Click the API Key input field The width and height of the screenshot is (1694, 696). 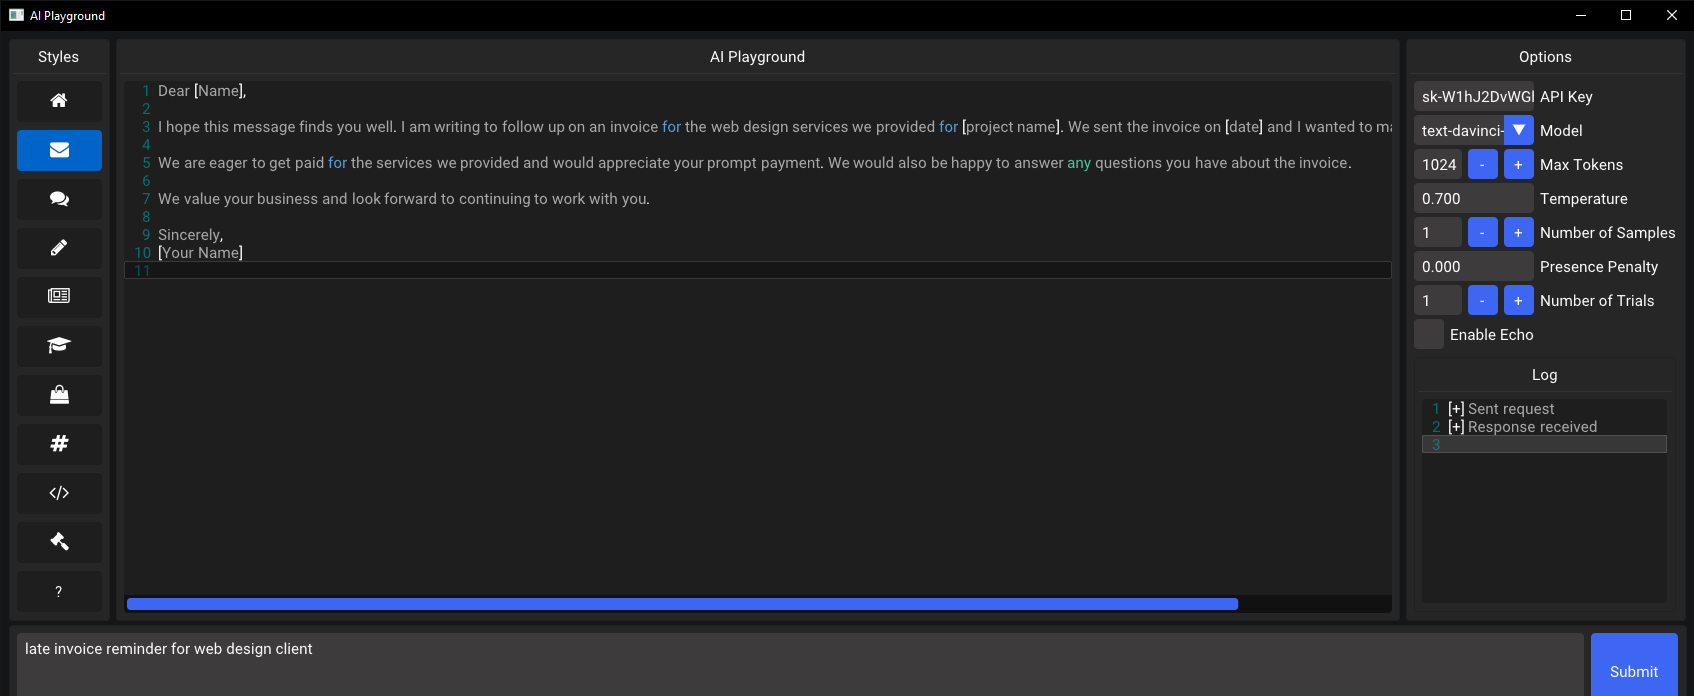coord(1474,96)
